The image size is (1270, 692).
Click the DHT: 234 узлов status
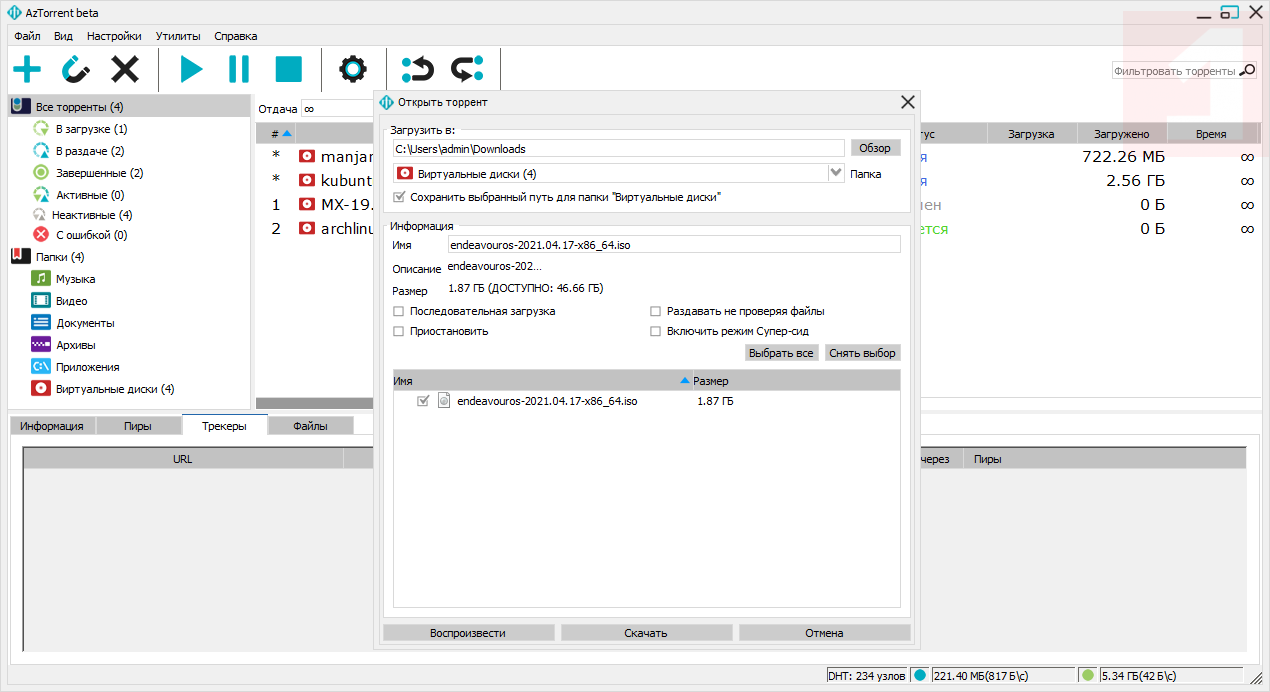click(867, 675)
